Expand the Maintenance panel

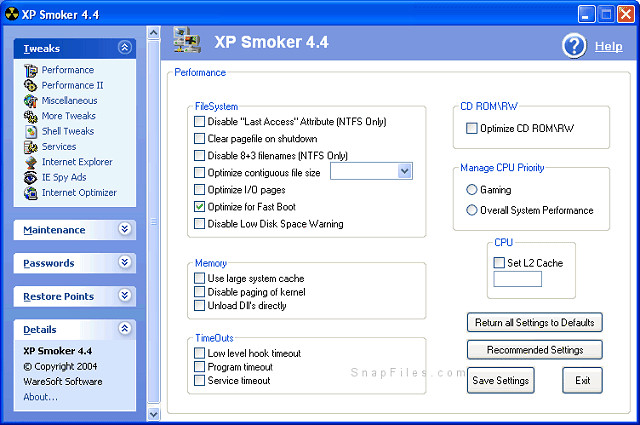coord(124,229)
